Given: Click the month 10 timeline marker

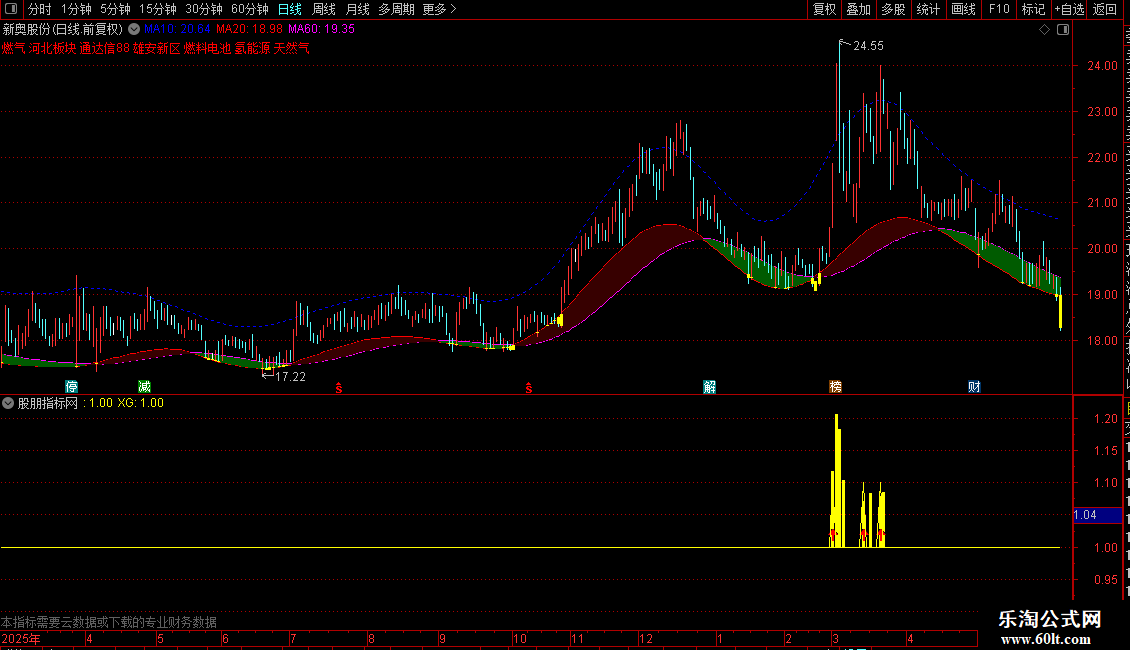Looking at the screenshot, I should pyautogui.click(x=520, y=638).
